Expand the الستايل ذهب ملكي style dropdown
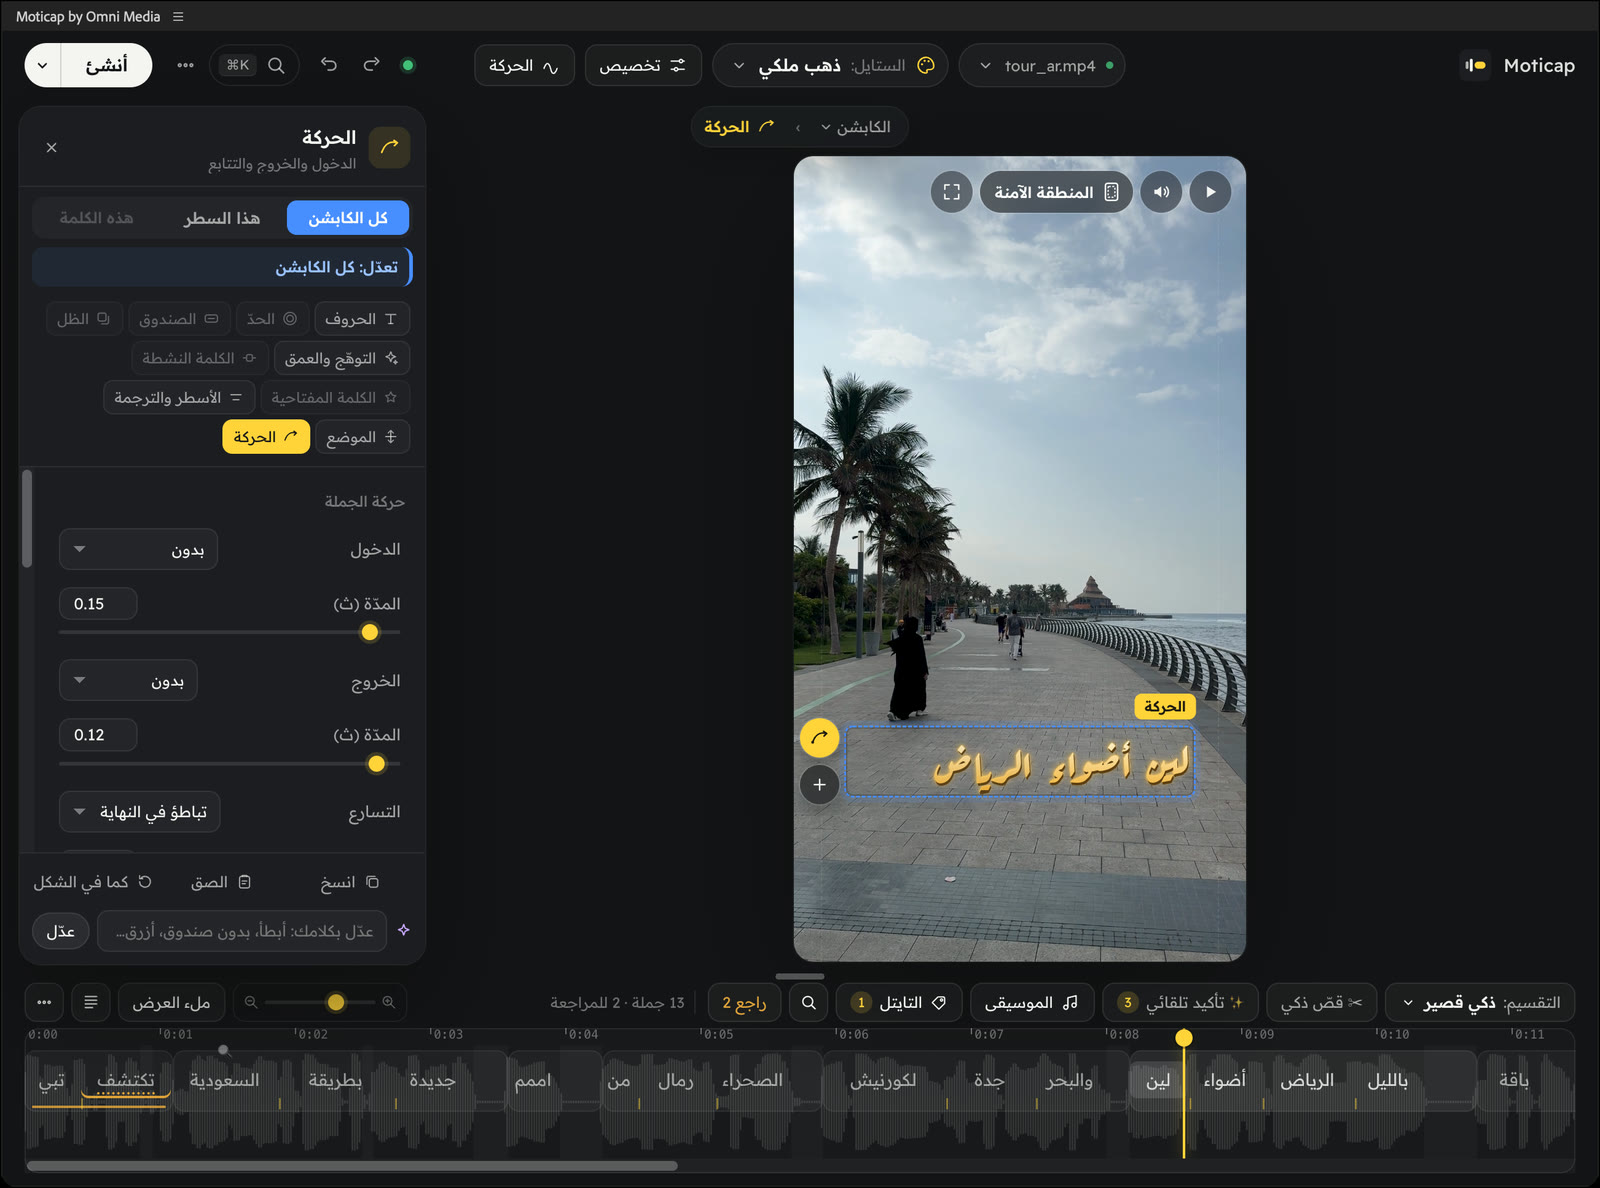 (830, 66)
